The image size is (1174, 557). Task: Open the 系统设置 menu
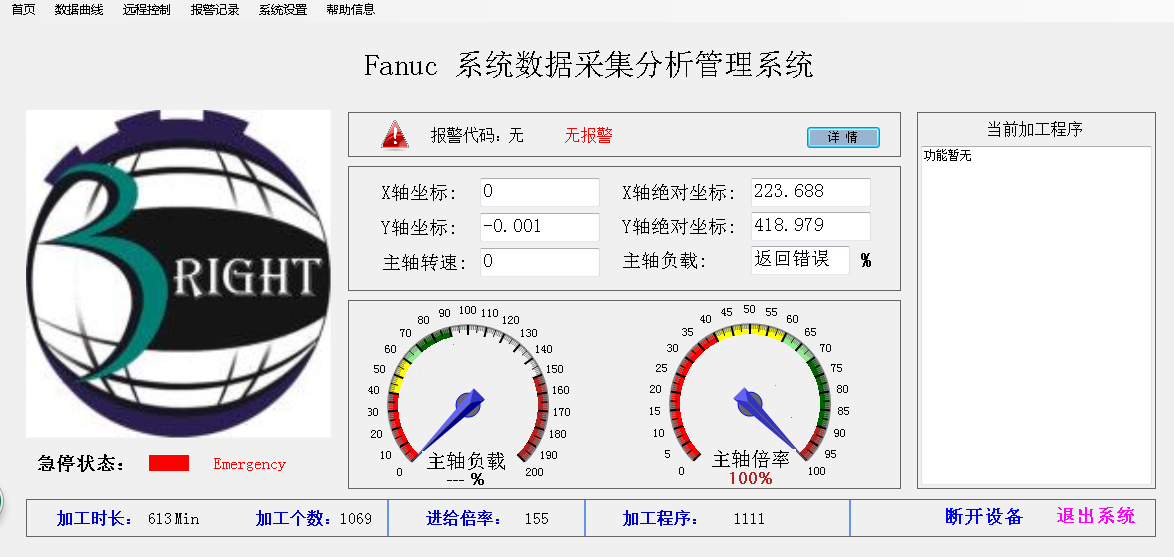pos(282,10)
